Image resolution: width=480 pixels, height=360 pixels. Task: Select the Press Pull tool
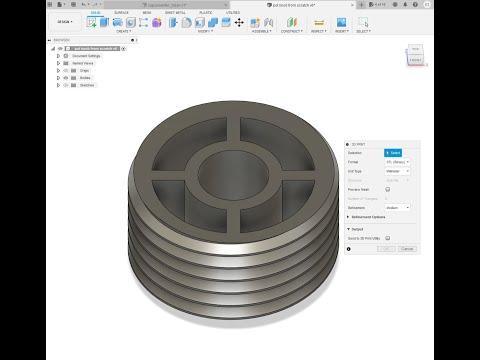pyautogui.click(x=173, y=22)
